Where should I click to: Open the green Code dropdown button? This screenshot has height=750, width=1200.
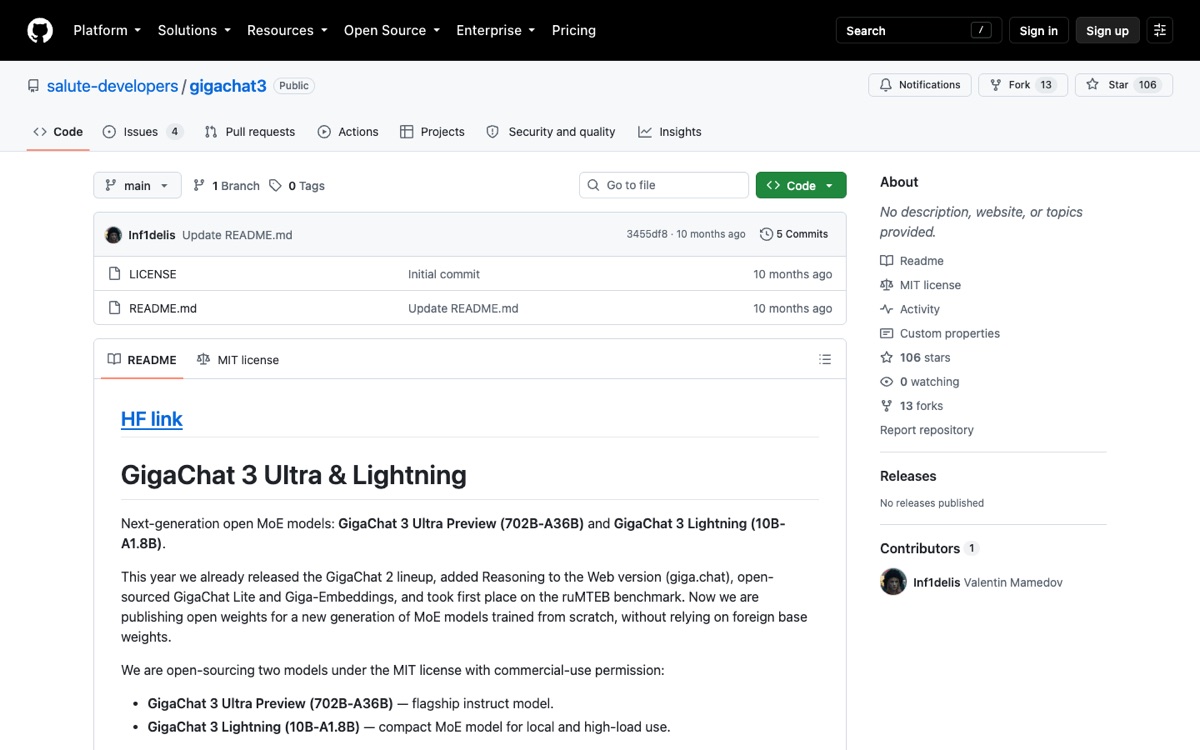tap(801, 185)
